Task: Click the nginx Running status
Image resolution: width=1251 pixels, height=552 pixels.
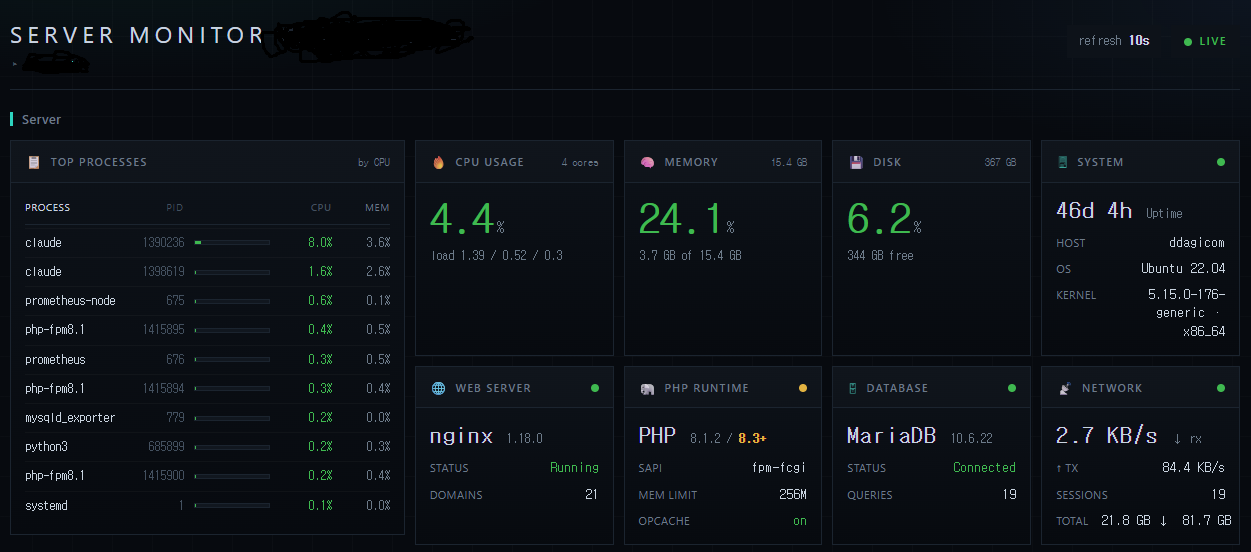Action: (574, 468)
